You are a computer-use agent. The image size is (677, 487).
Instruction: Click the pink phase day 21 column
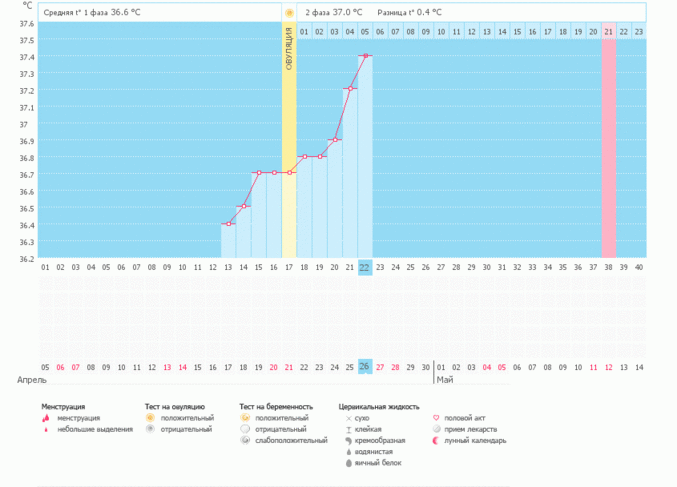tap(608, 150)
